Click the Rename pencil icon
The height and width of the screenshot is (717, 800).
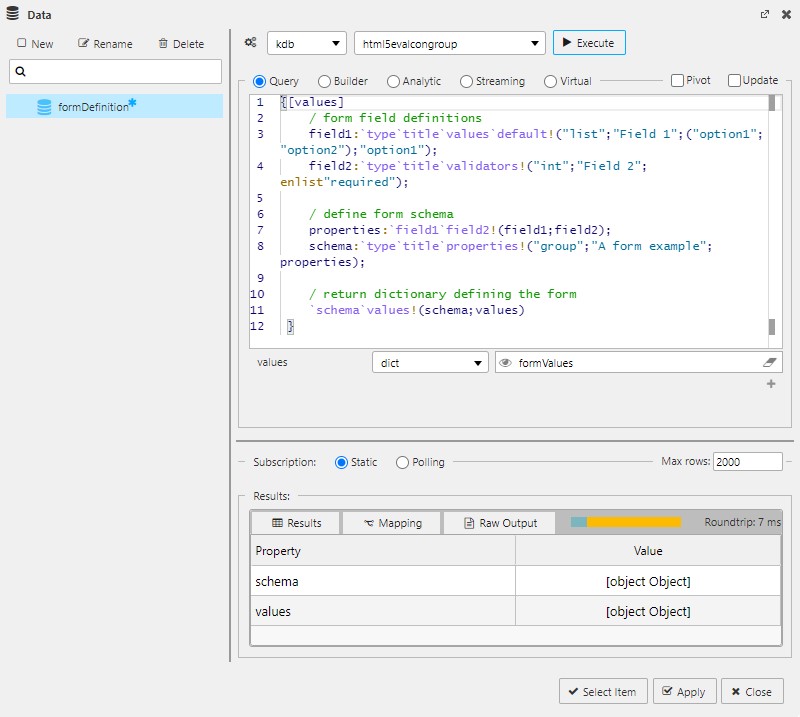point(84,44)
